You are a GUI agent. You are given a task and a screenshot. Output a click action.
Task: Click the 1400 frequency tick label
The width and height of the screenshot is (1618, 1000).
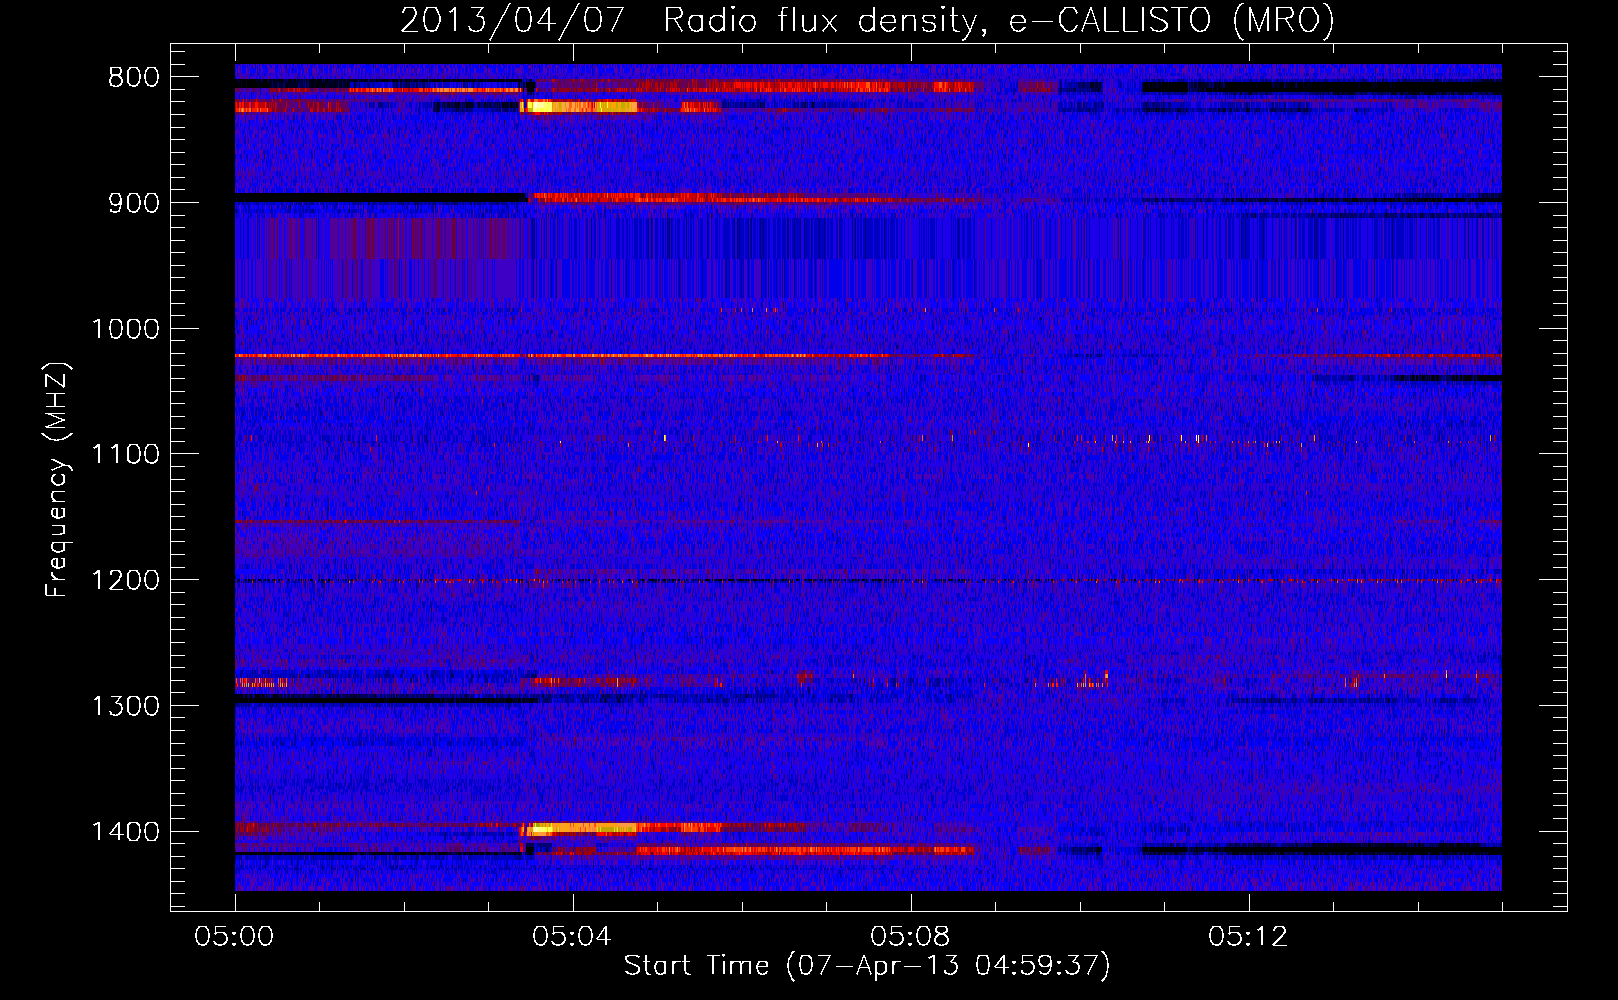(x=125, y=832)
